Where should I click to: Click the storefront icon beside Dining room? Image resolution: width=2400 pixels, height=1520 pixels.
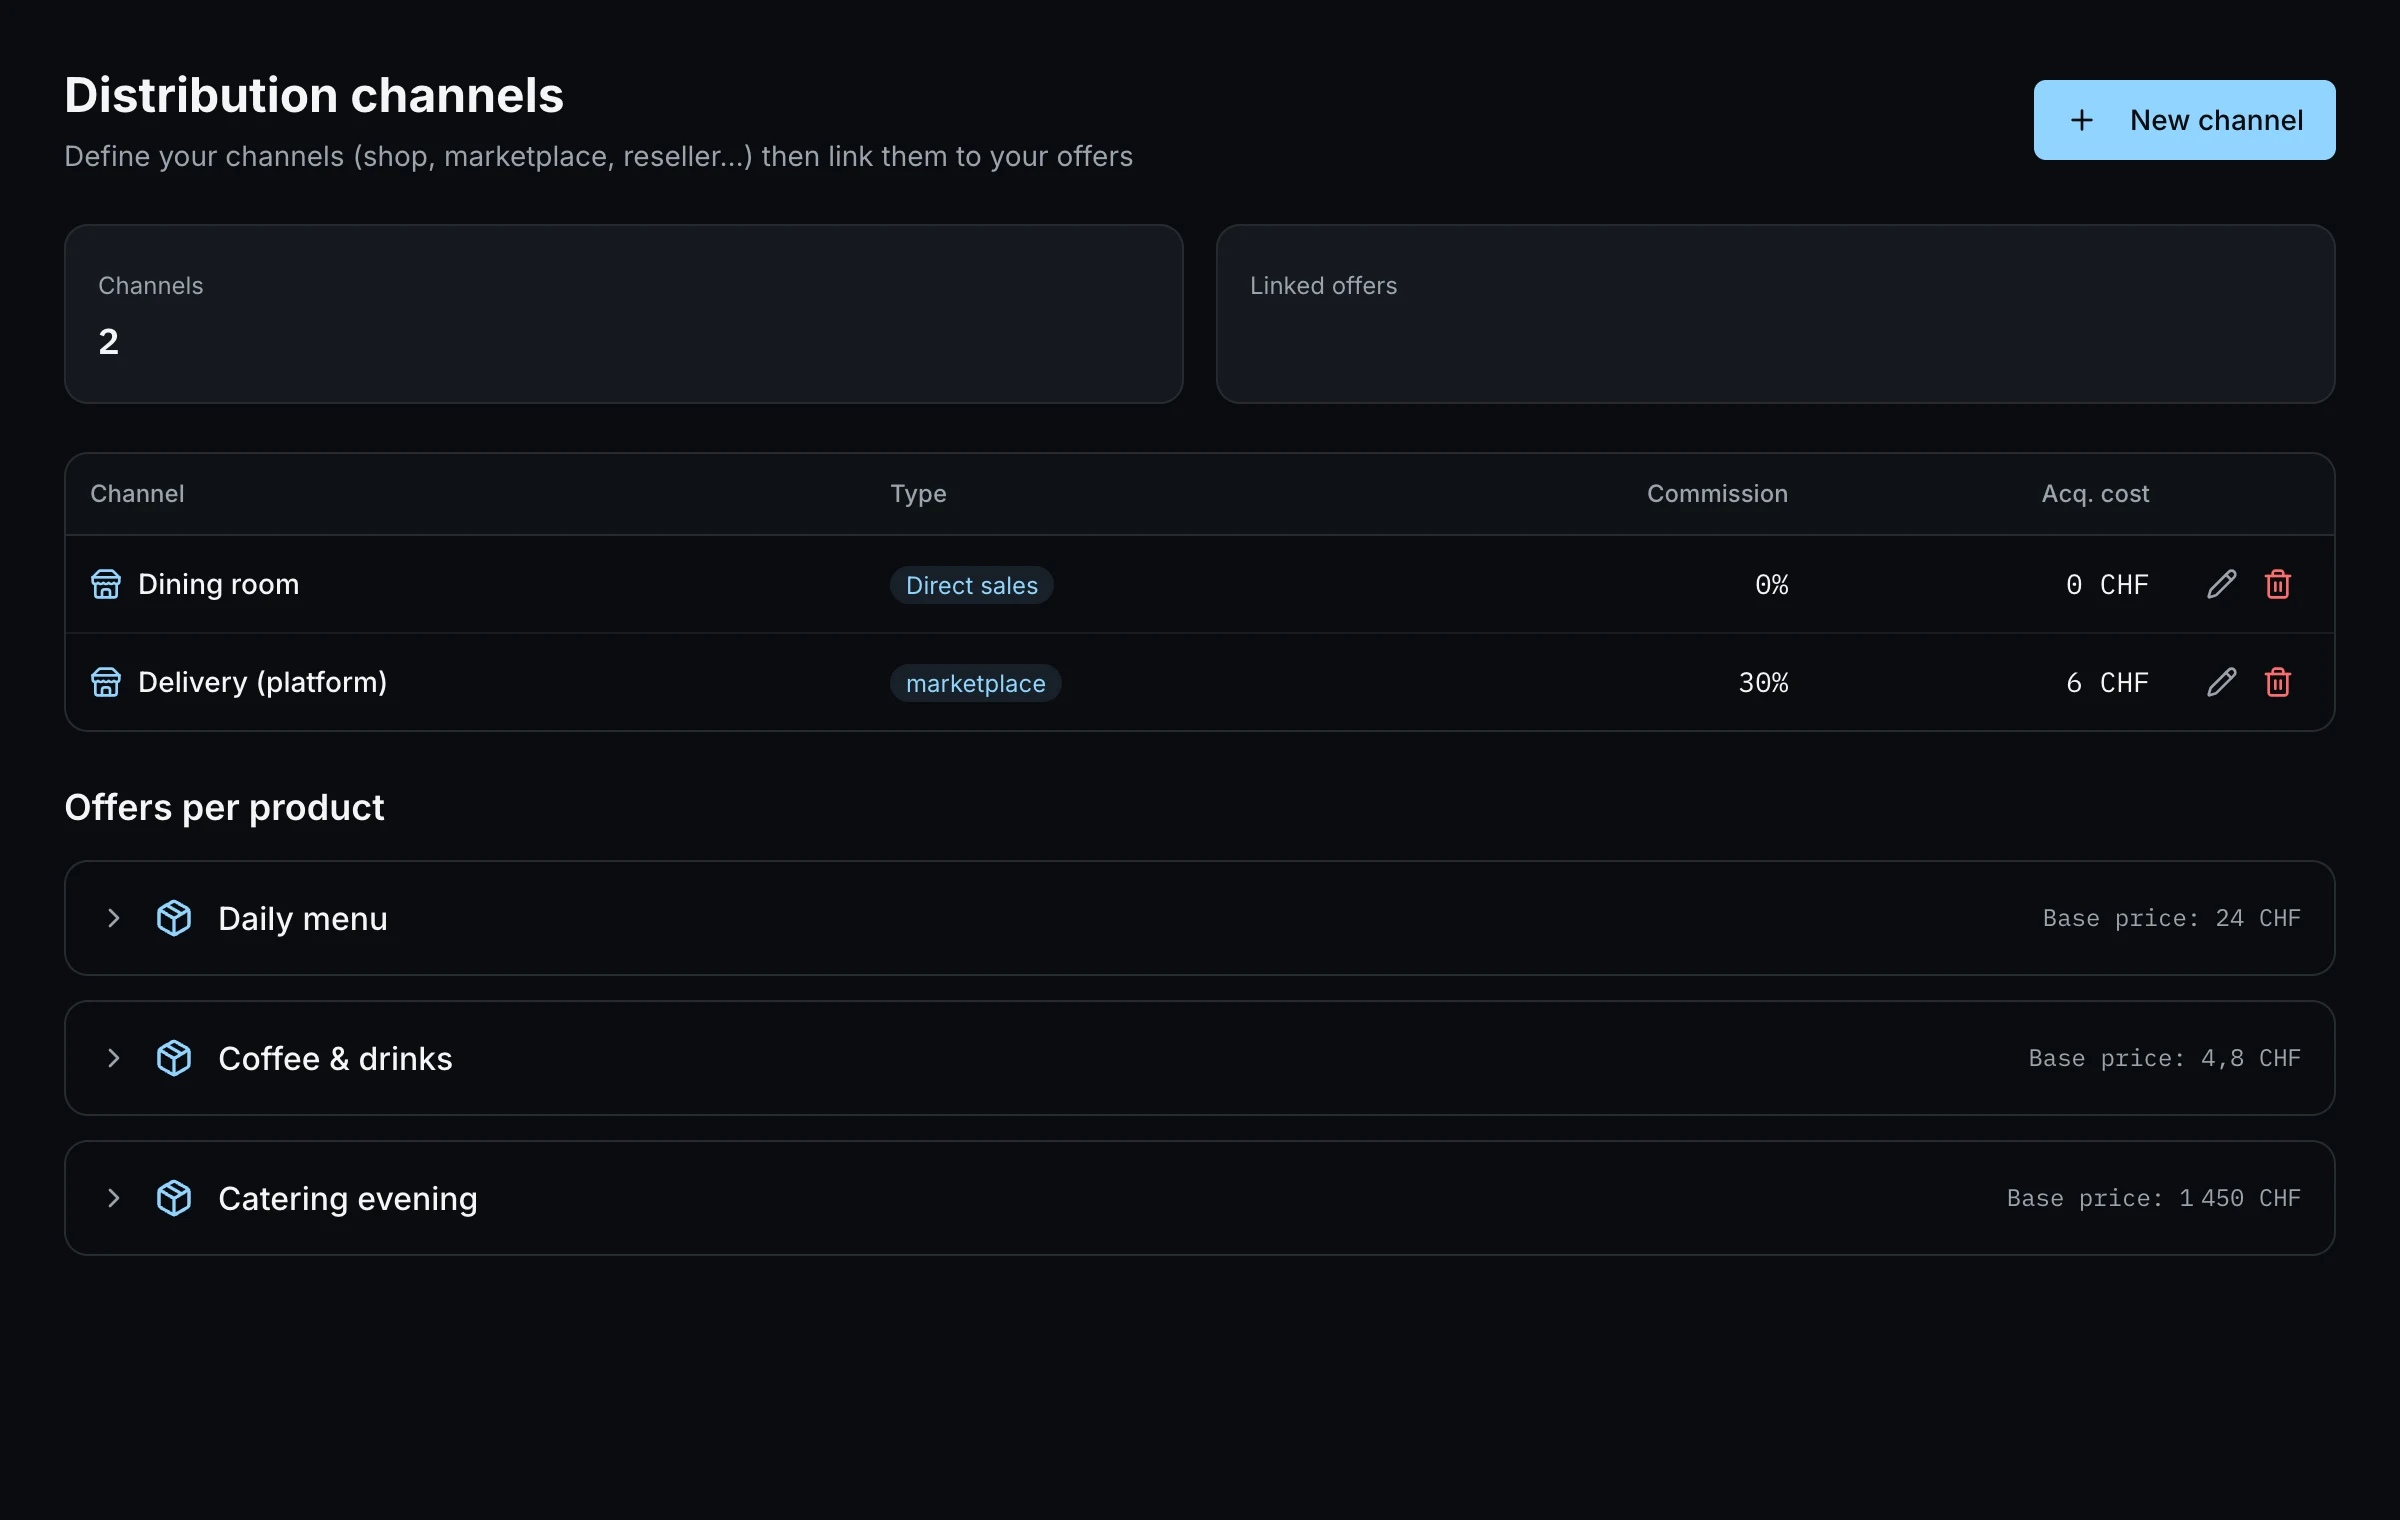click(x=106, y=584)
